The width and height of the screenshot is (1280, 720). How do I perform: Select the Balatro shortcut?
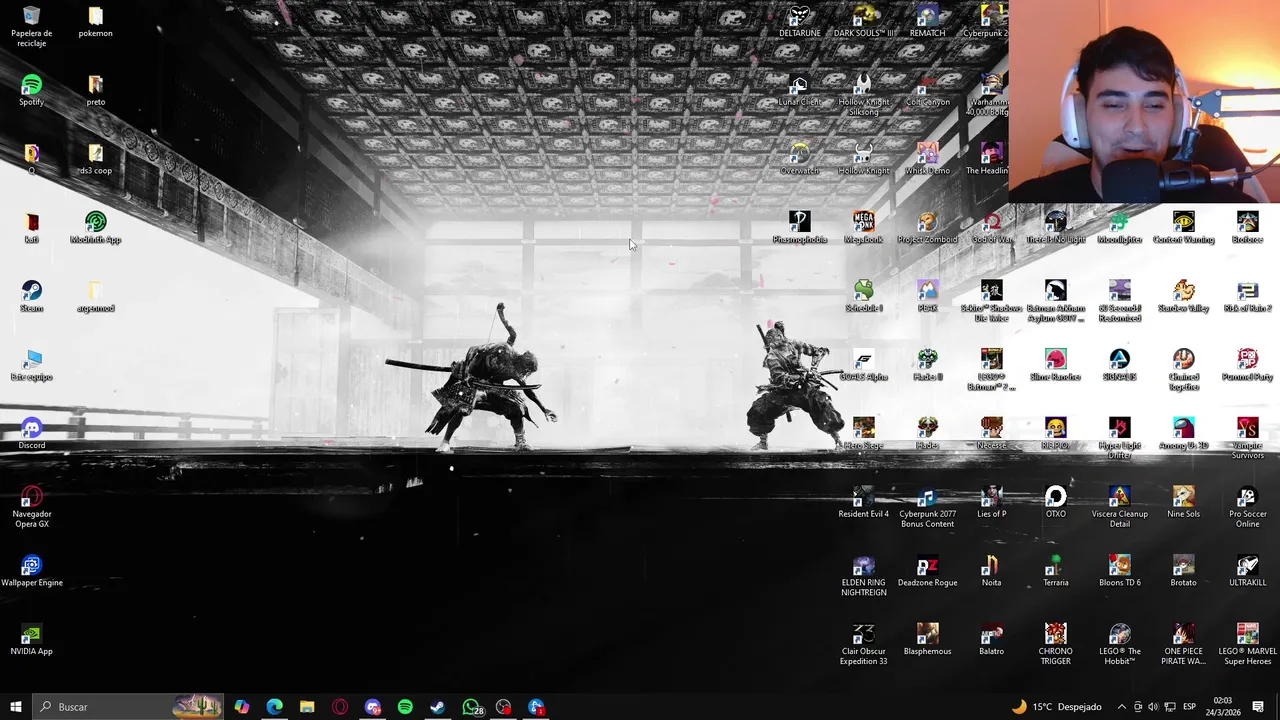991,639
